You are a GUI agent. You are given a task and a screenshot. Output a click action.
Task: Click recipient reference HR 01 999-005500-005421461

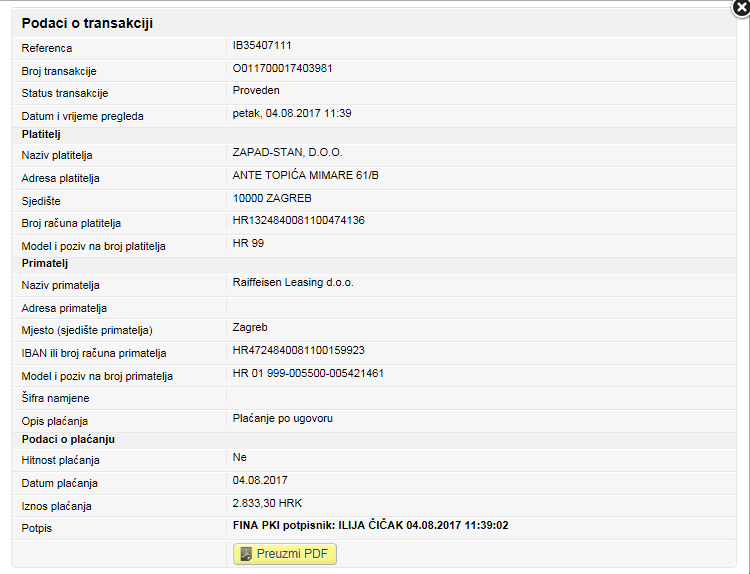point(308,374)
